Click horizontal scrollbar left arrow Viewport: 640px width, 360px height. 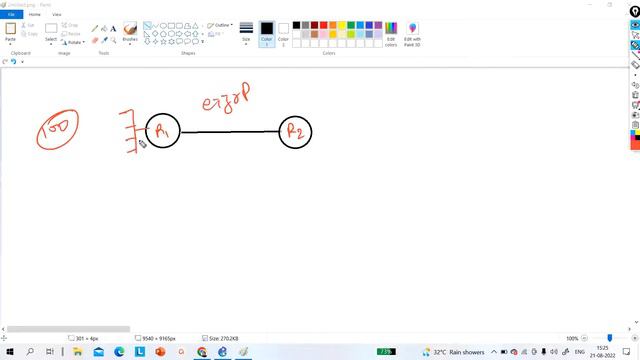tap(3, 329)
